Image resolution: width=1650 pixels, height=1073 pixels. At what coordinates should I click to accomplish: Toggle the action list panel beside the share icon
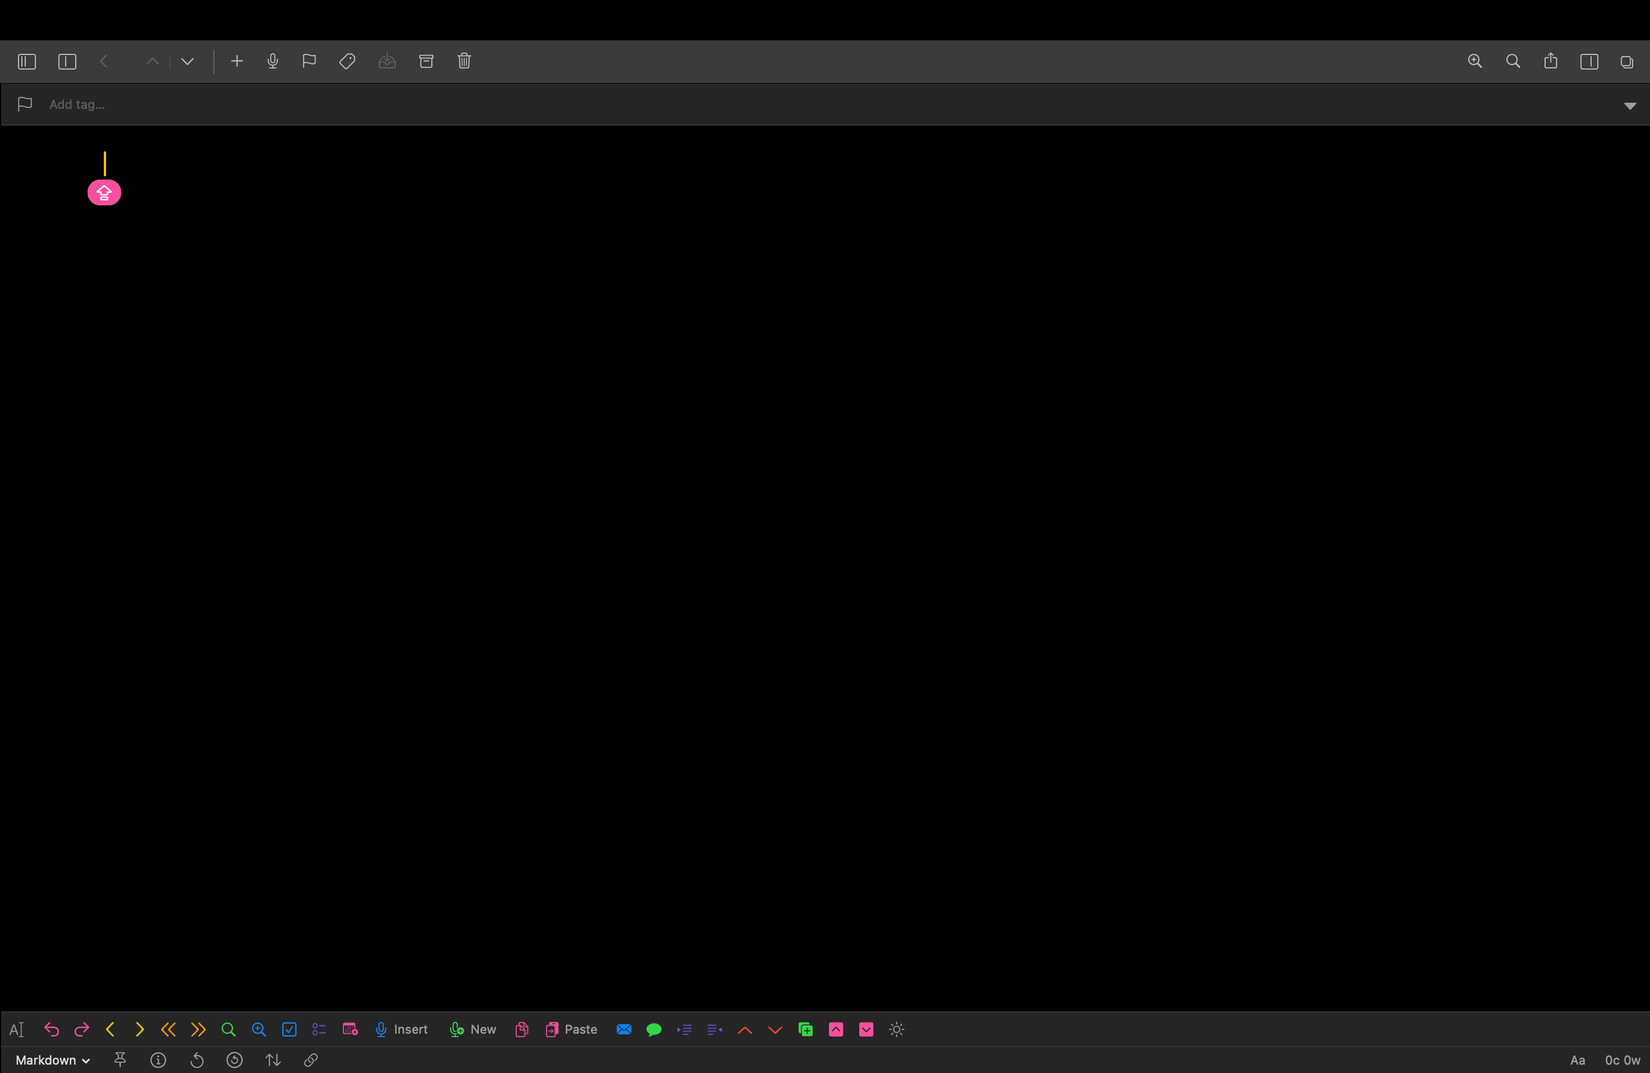pos(1589,61)
